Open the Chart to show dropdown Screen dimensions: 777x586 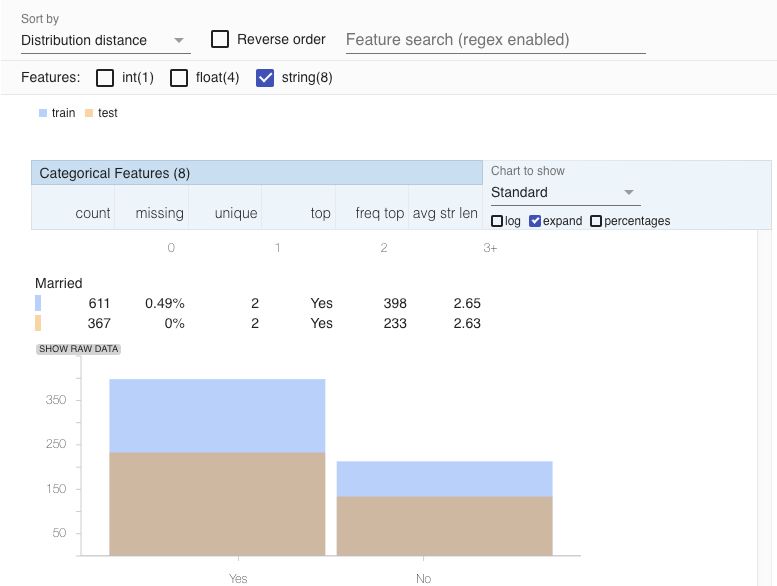(564, 192)
